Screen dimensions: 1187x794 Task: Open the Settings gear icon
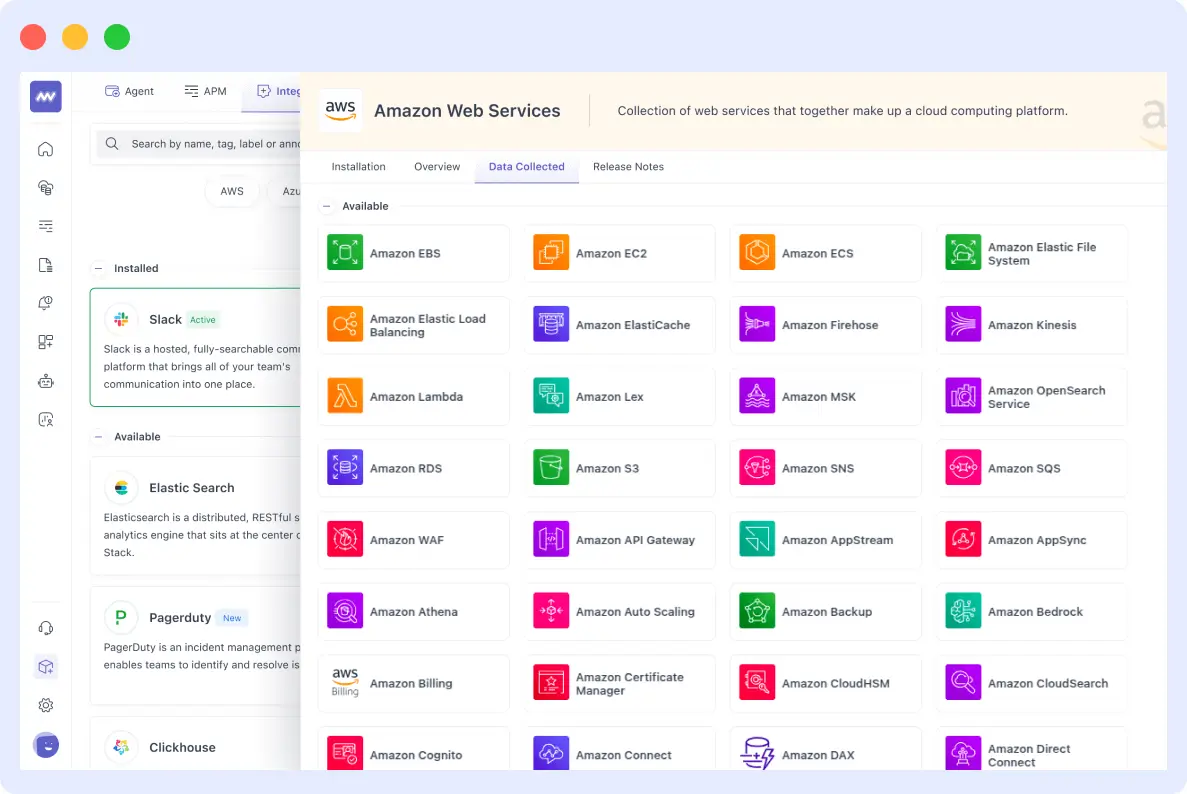tap(45, 705)
